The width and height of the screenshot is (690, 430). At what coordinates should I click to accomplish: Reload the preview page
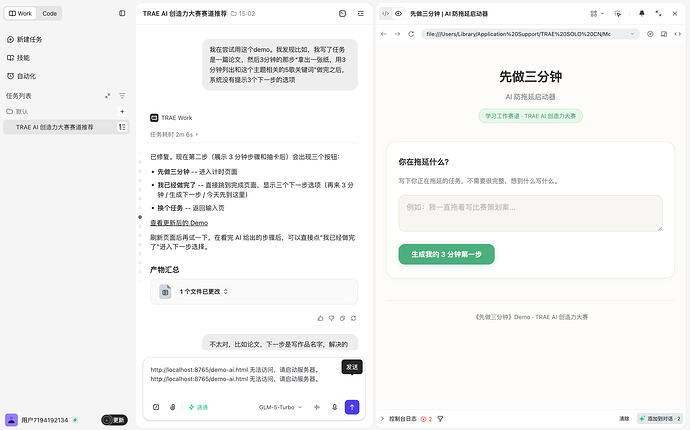click(x=411, y=34)
